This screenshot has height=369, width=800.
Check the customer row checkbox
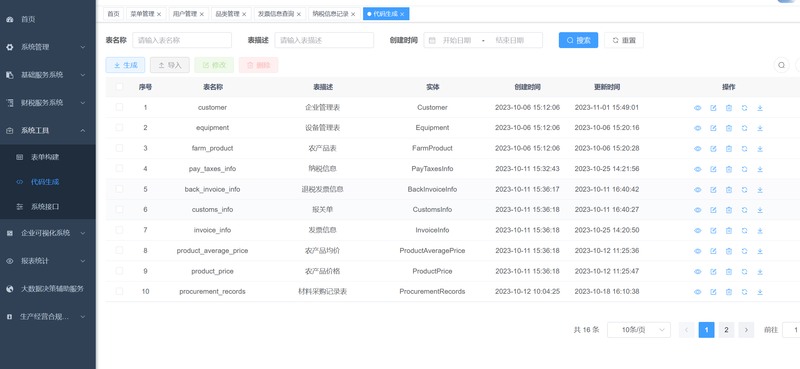coord(119,107)
